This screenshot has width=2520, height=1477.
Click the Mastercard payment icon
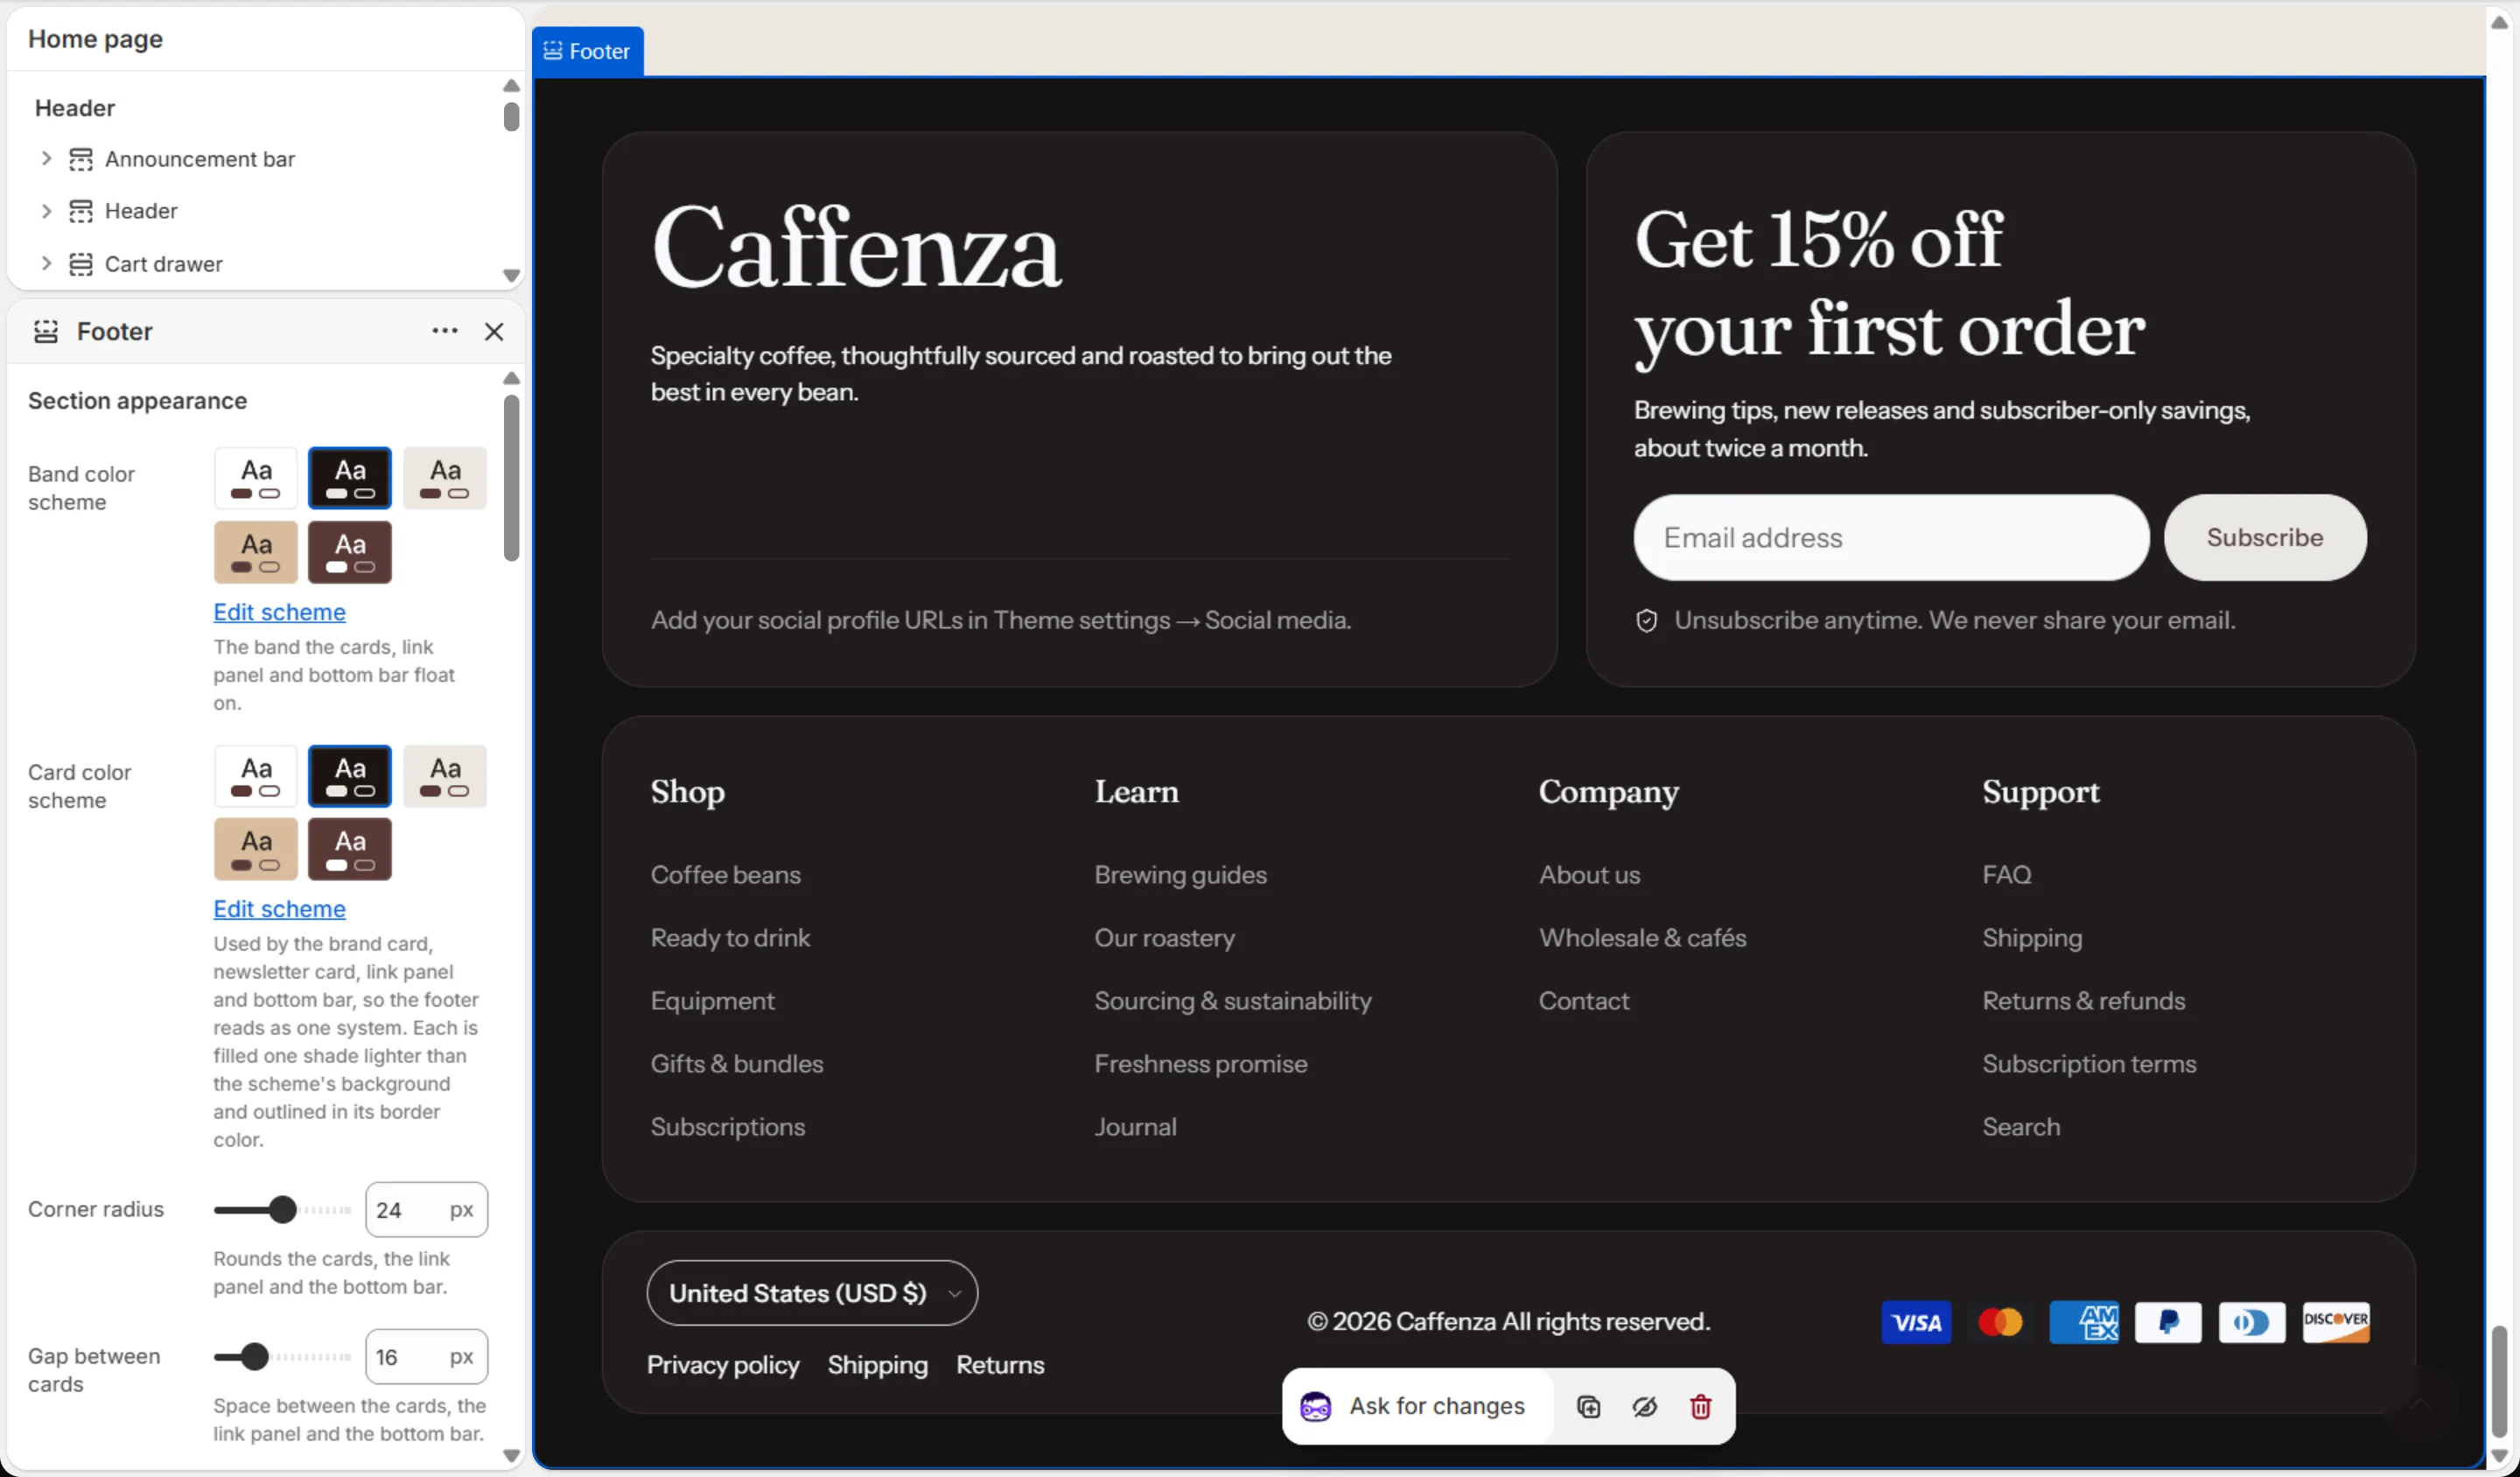2000,1323
